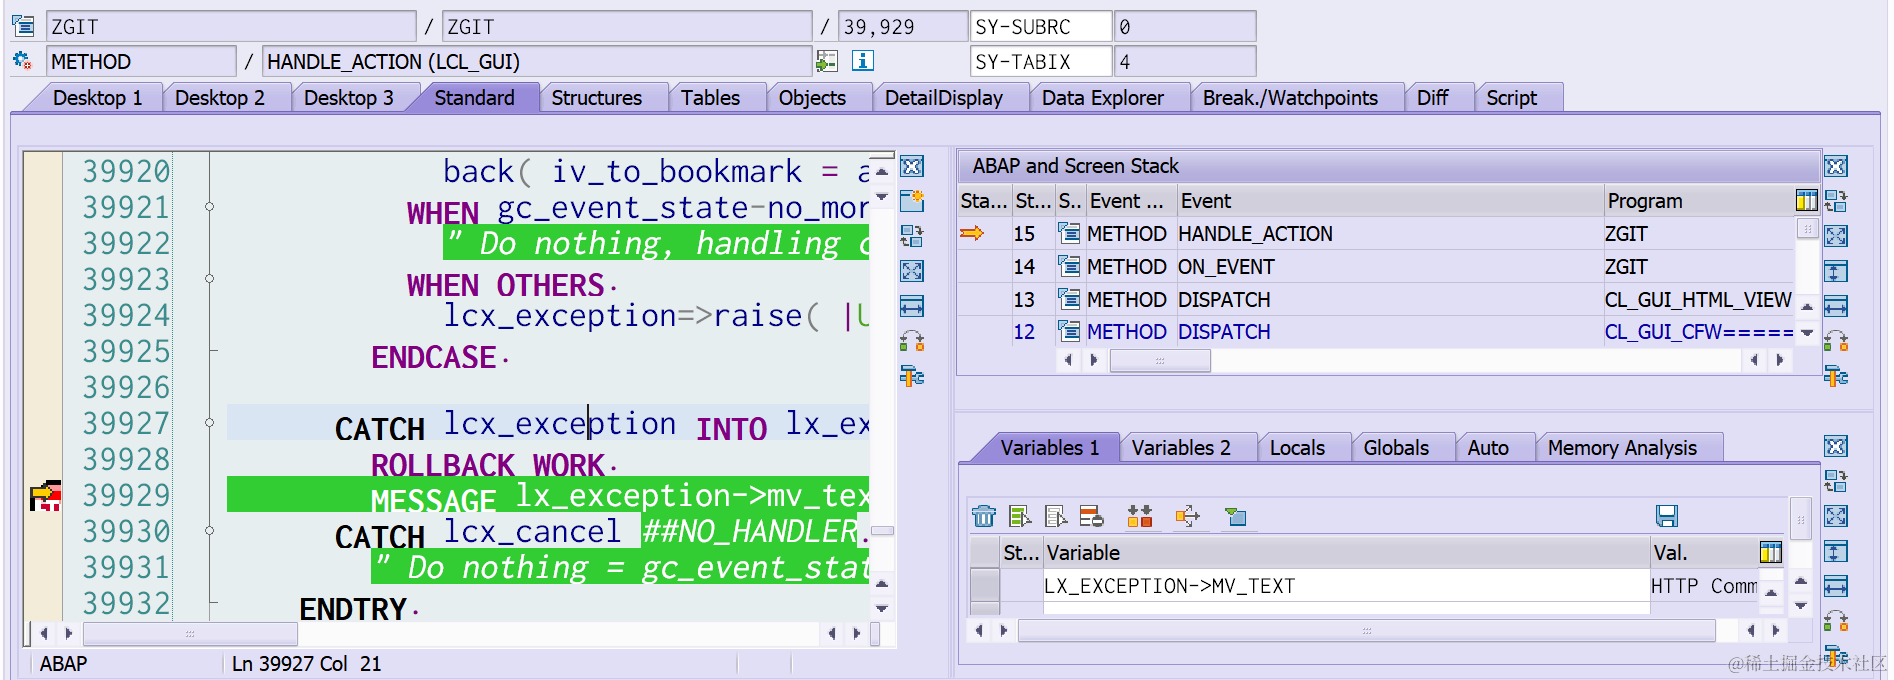Delete variables with the trash icon
The height and width of the screenshot is (680, 1894).
[984, 516]
